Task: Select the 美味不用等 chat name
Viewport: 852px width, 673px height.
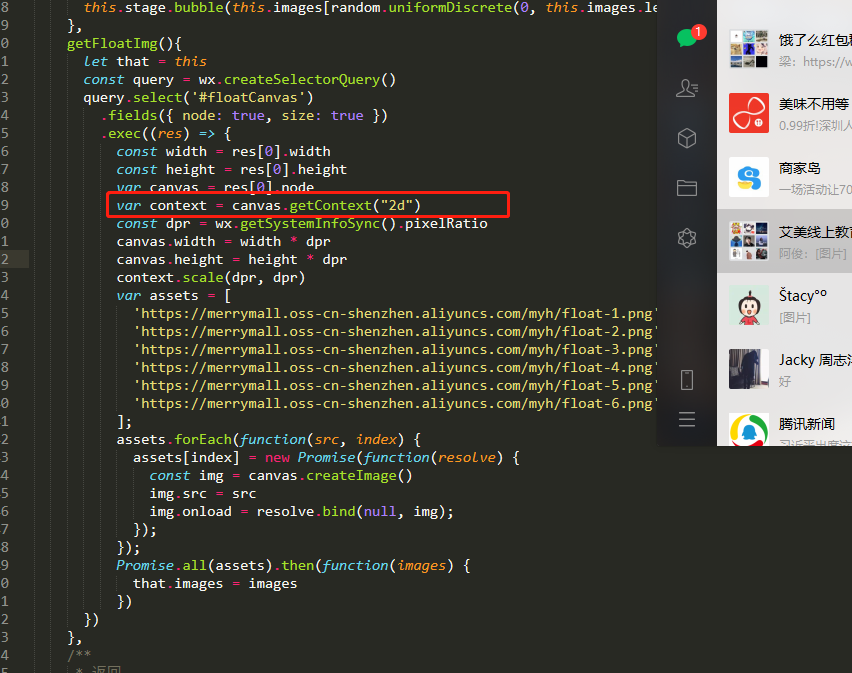Action: click(x=814, y=104)
